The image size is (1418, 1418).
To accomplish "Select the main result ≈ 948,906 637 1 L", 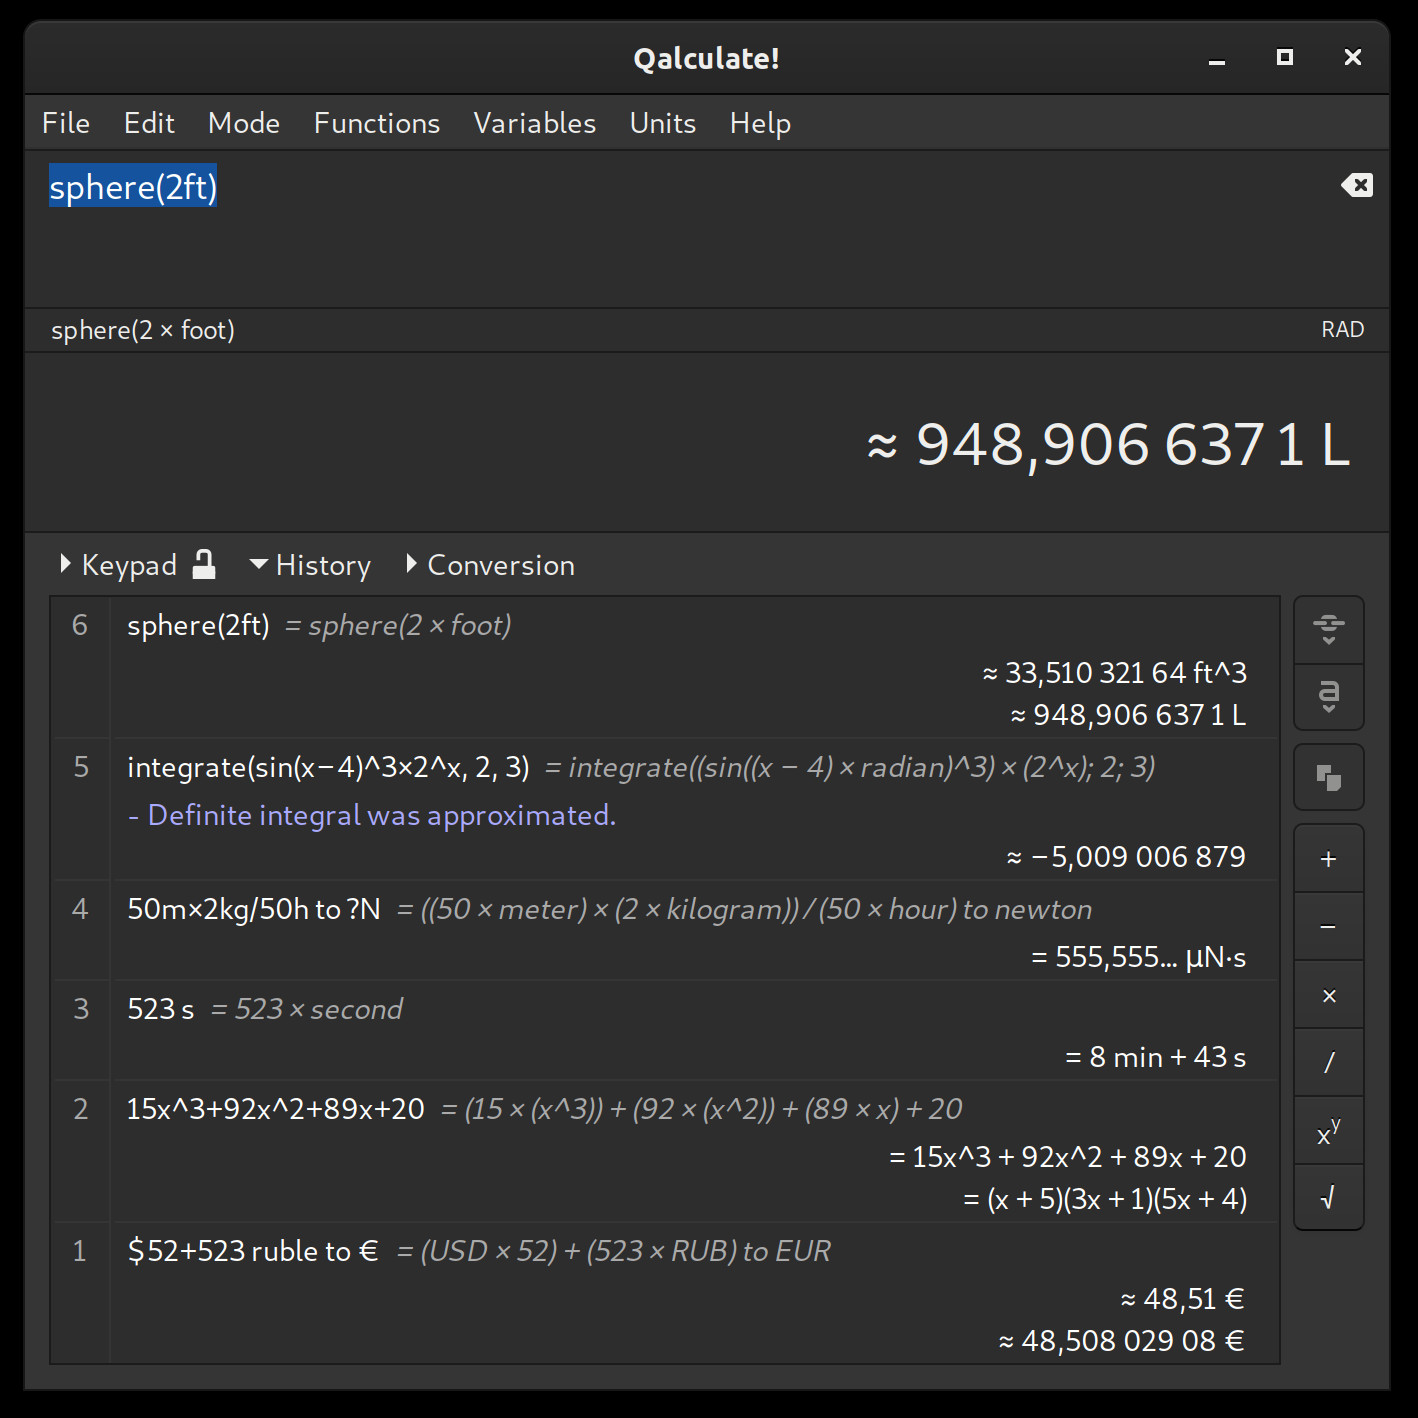I will (1108, 444).
